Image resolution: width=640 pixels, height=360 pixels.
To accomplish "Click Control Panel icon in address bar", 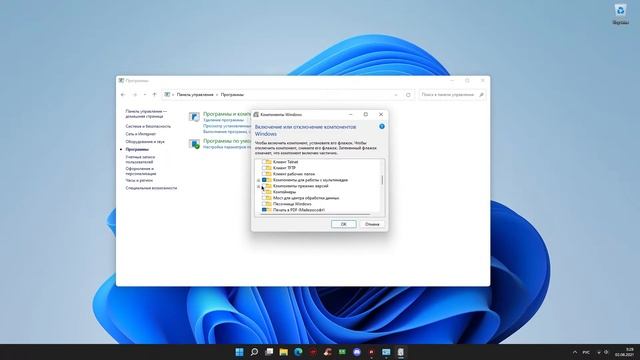I will (x=167, y=95).
